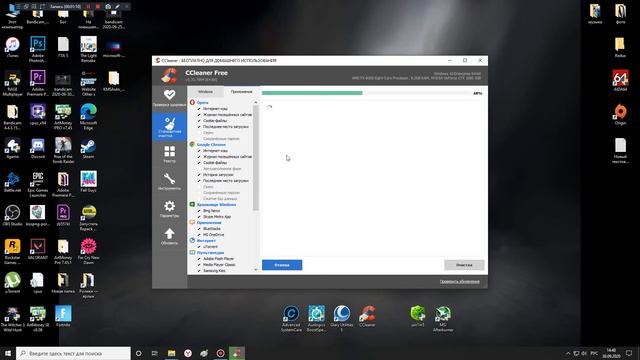Click the list scrollbar down arrow

pyautogui.click(x=256, y=270)
